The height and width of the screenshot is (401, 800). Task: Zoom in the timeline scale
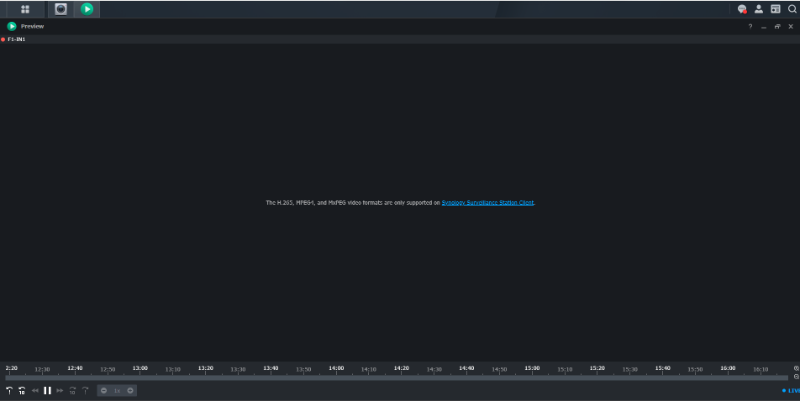coord(796,368)
